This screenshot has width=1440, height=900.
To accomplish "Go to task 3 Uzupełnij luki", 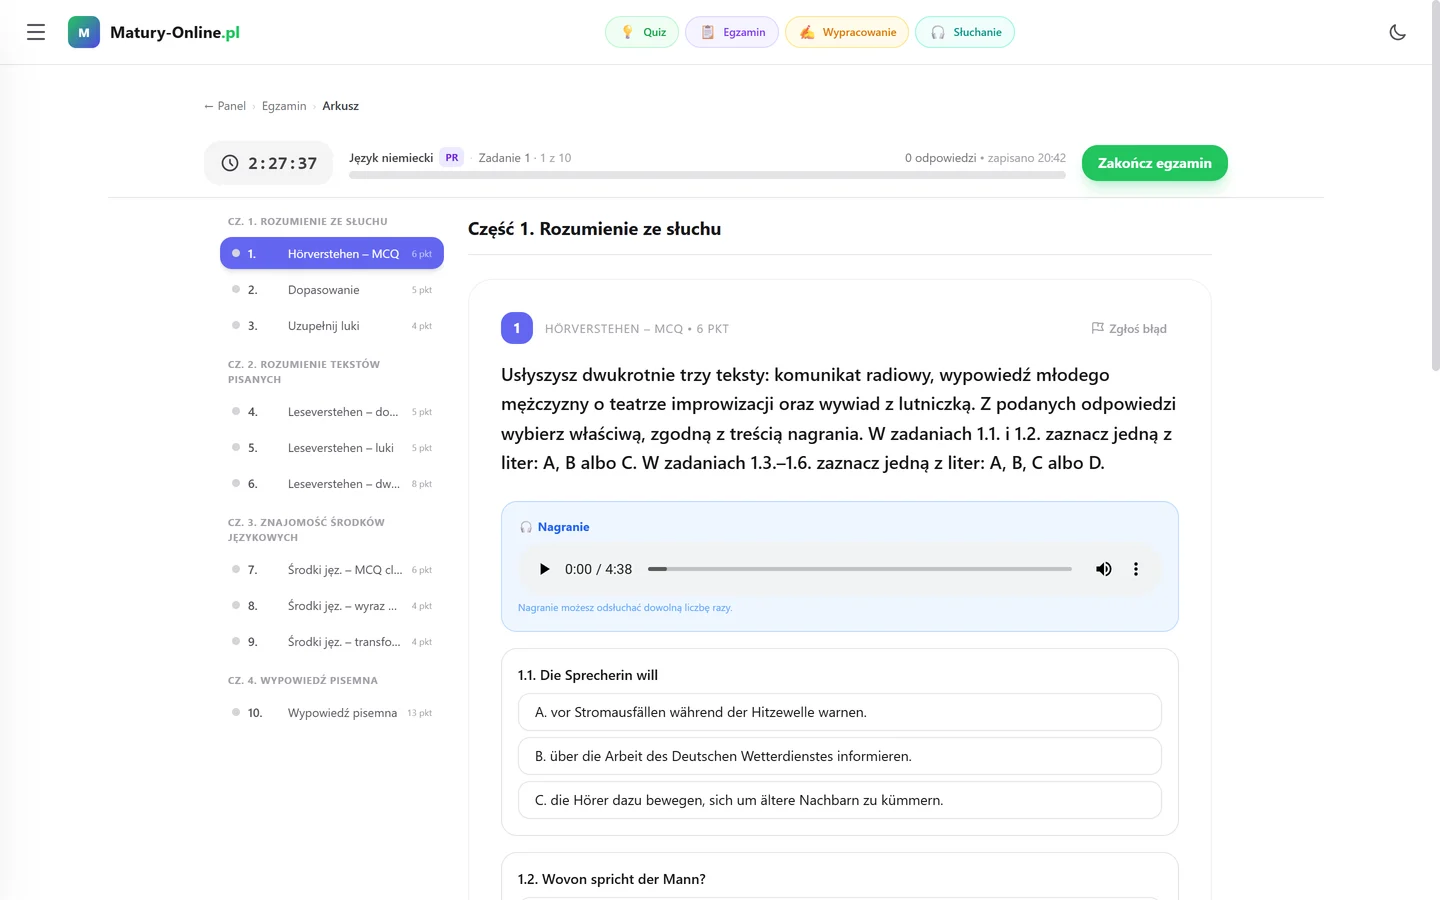I will pos(332,326).
